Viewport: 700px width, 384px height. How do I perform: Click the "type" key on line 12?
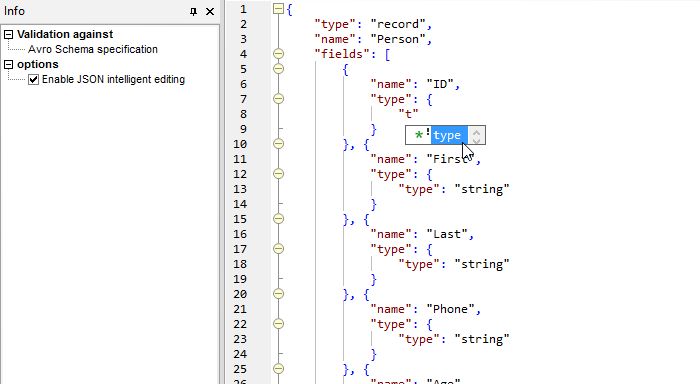click(391, 174)
